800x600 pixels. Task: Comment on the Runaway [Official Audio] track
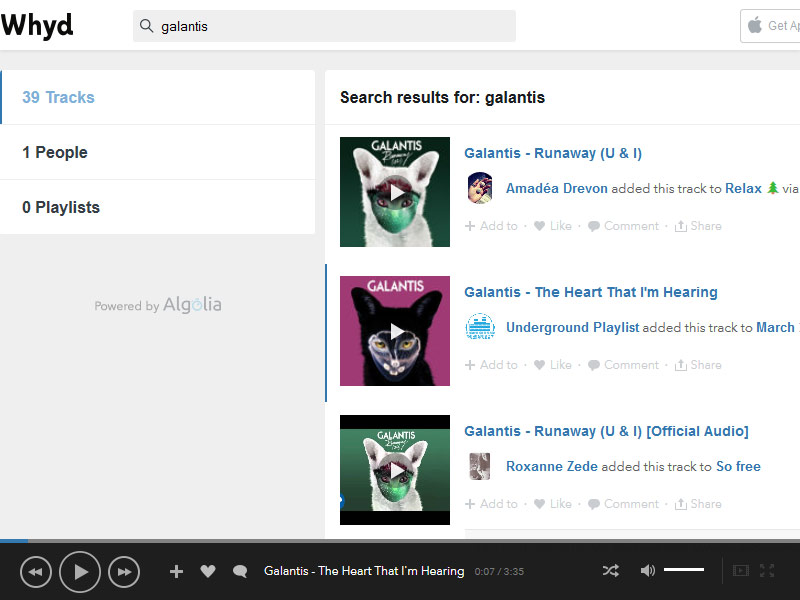pos(623,504)
